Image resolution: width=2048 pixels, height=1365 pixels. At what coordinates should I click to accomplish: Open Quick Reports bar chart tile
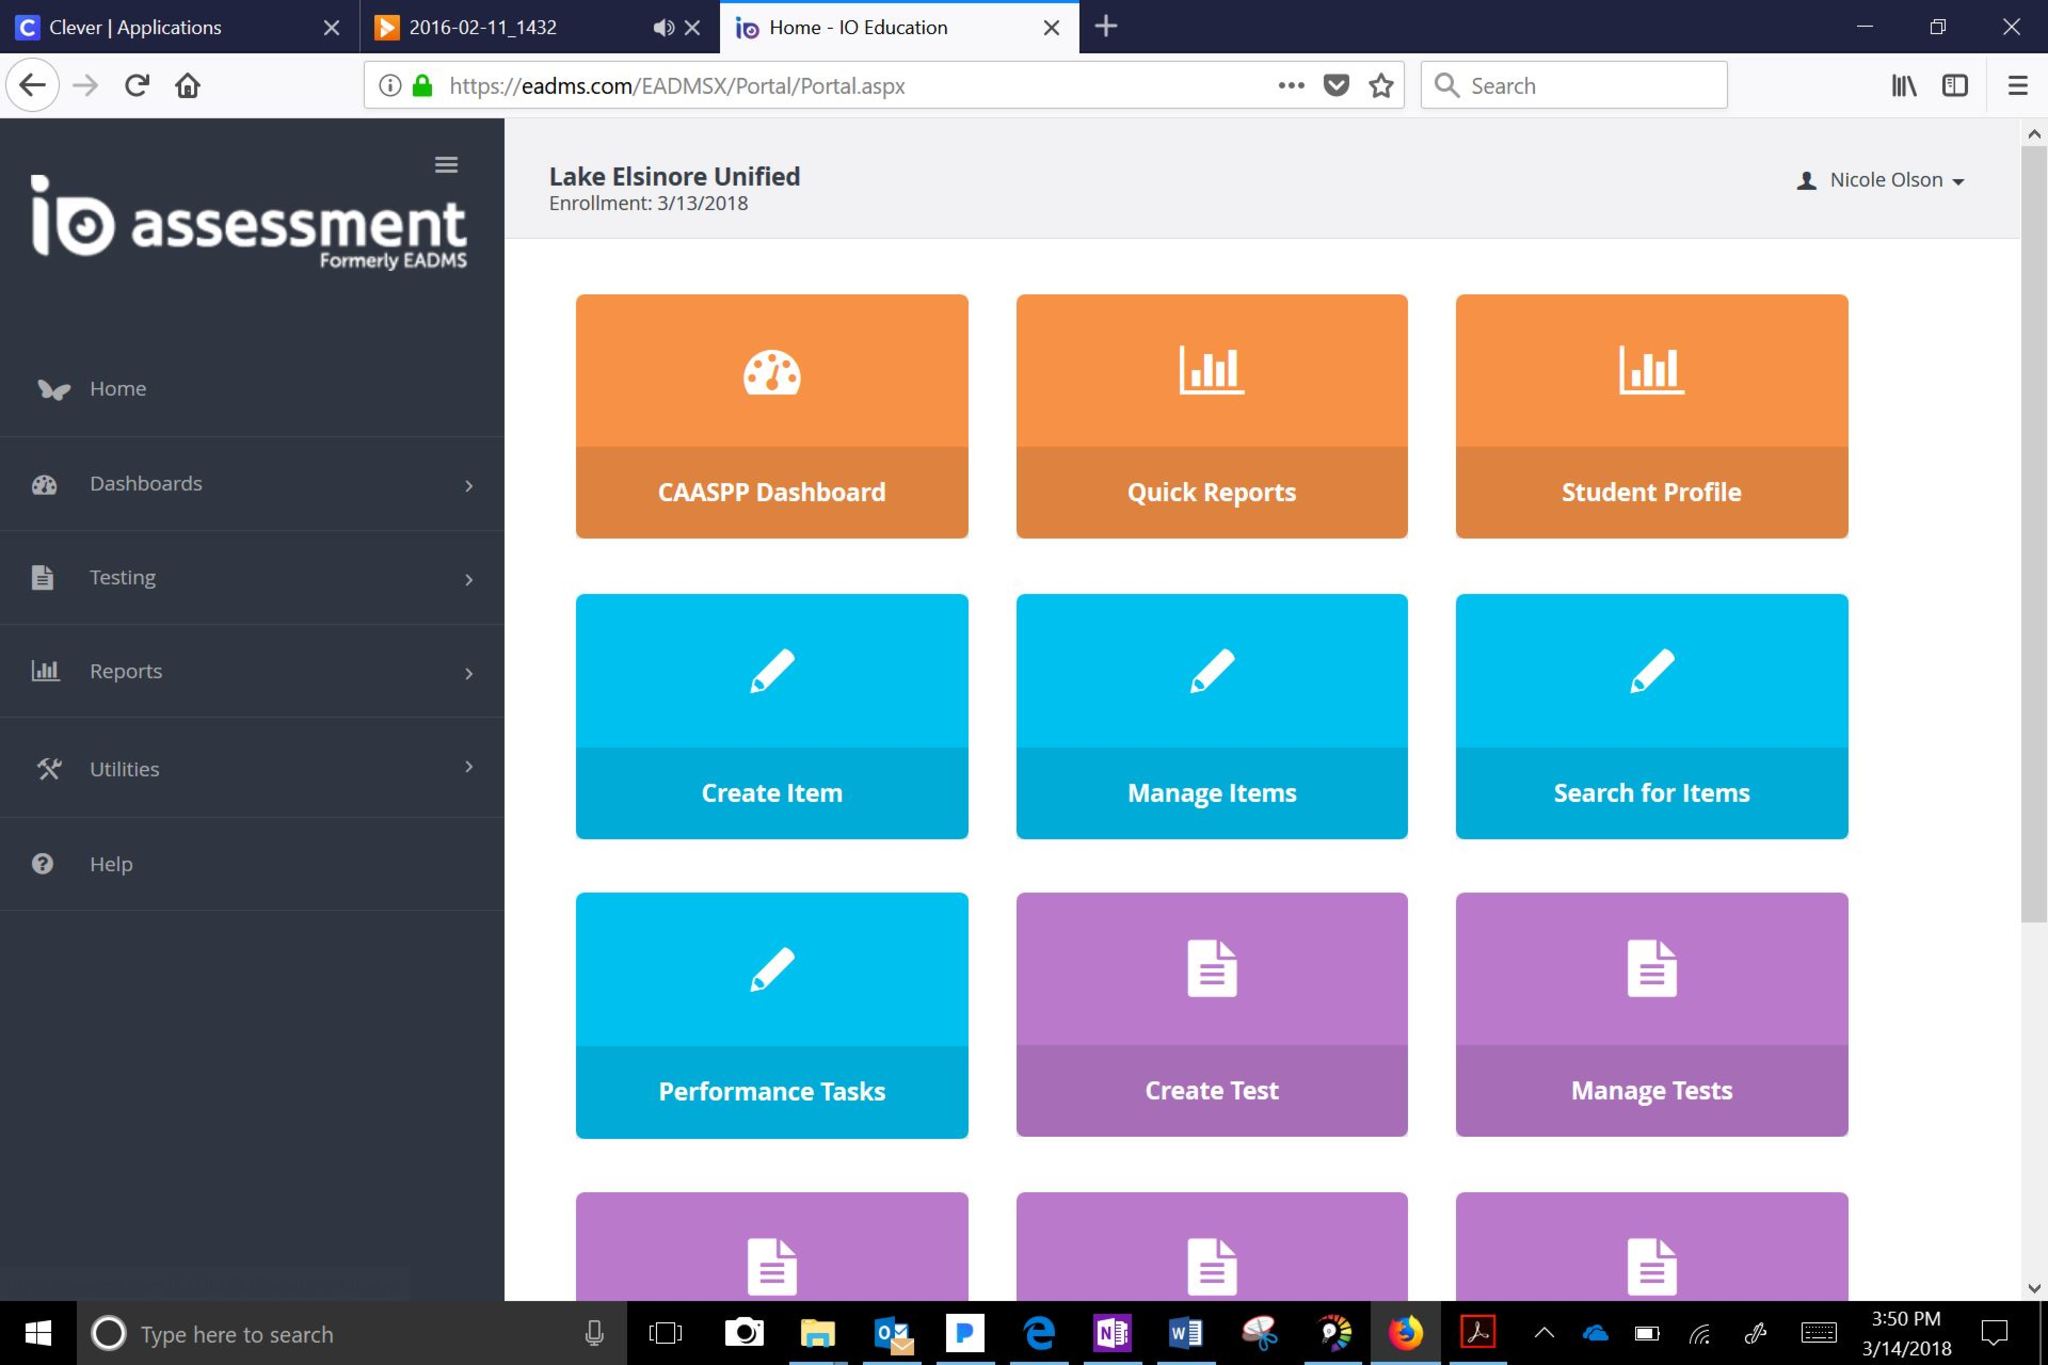point(1211,416)
